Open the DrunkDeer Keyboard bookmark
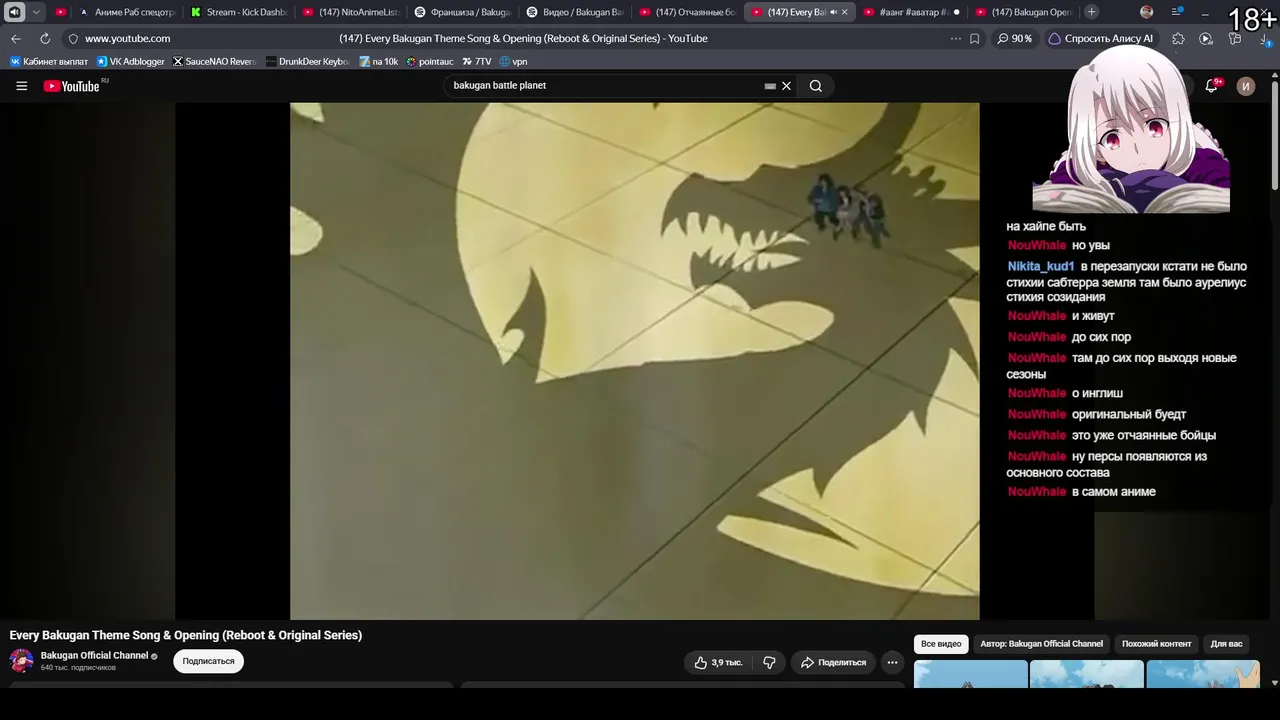The image size is (1280, 720). point(307,62)
